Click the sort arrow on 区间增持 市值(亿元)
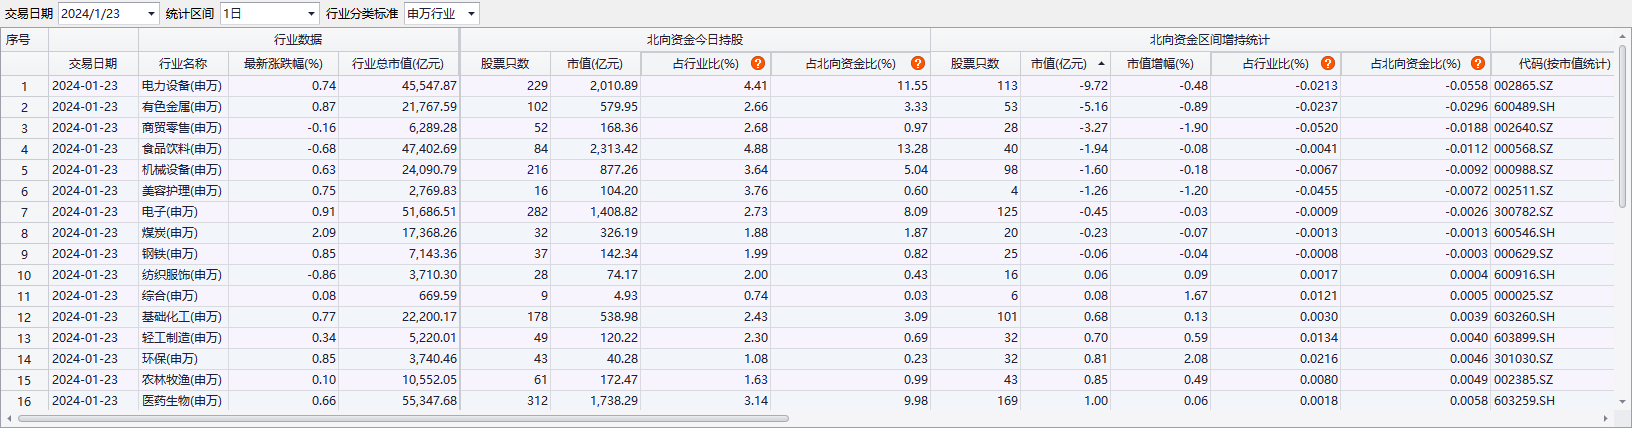The height and width of the screenshot is (428, 1632). click(1101, 64)
